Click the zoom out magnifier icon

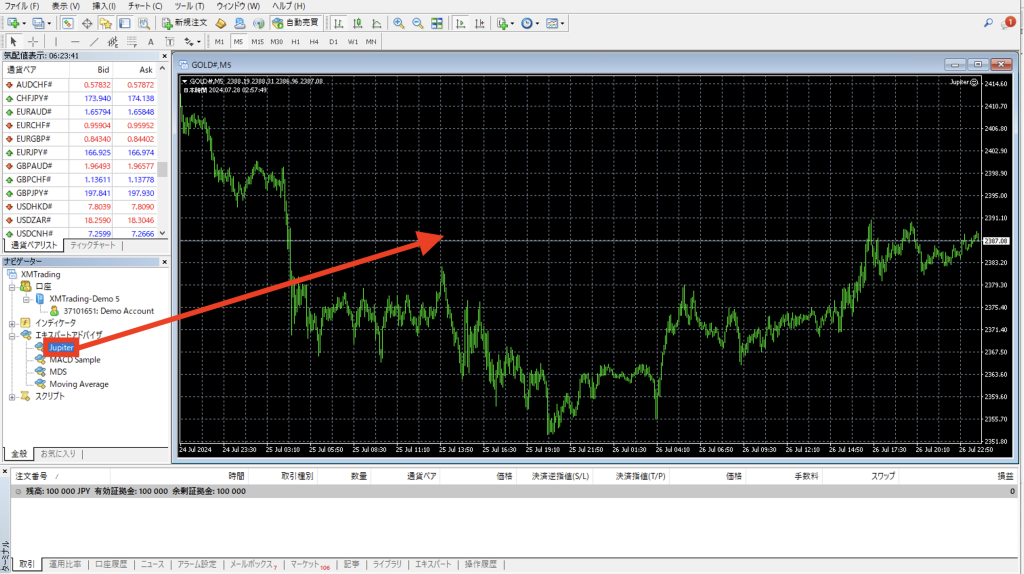(x=417, y=22)
